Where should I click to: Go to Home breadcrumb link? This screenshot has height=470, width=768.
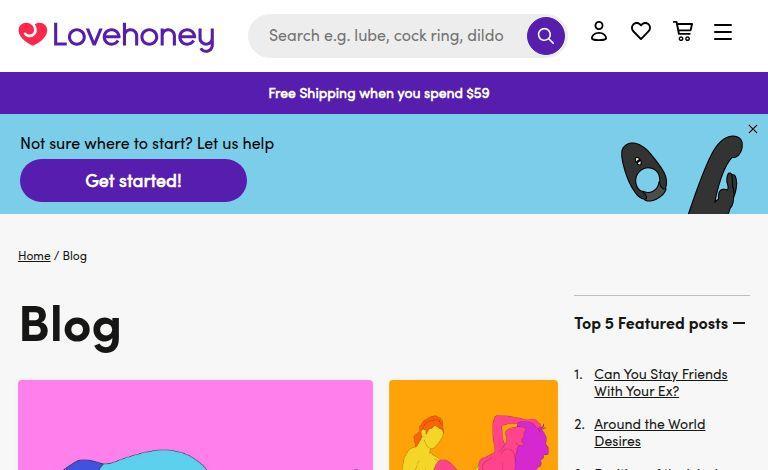pos(34,256)
